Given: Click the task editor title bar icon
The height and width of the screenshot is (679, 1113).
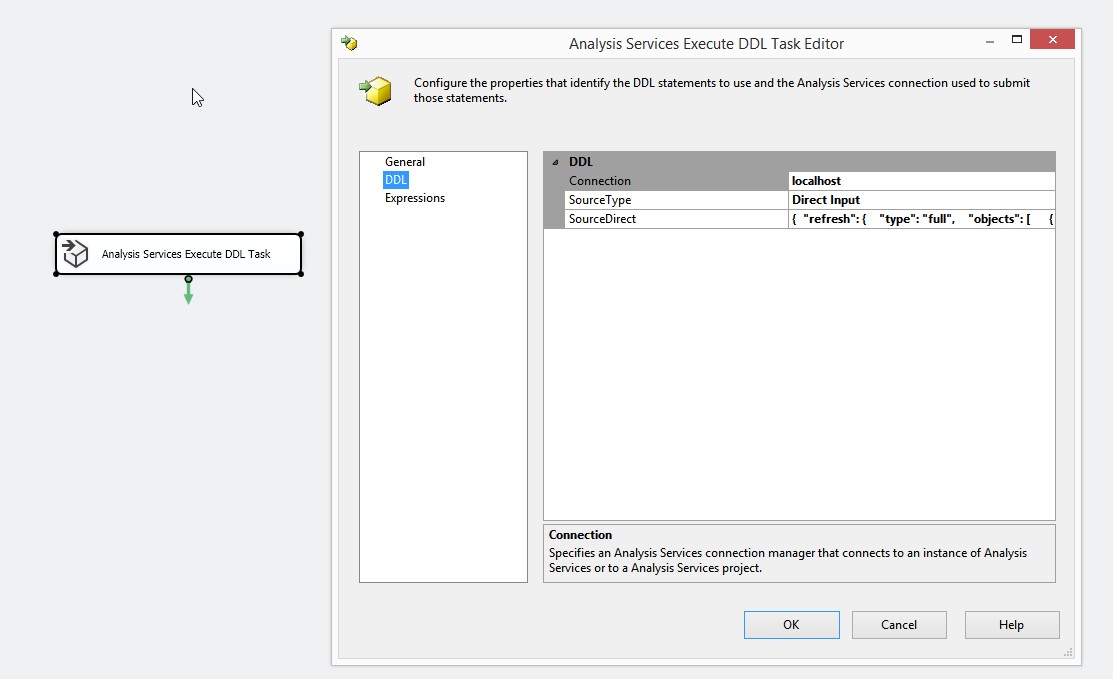Looking at the screenshot, I should click(349, 43).
